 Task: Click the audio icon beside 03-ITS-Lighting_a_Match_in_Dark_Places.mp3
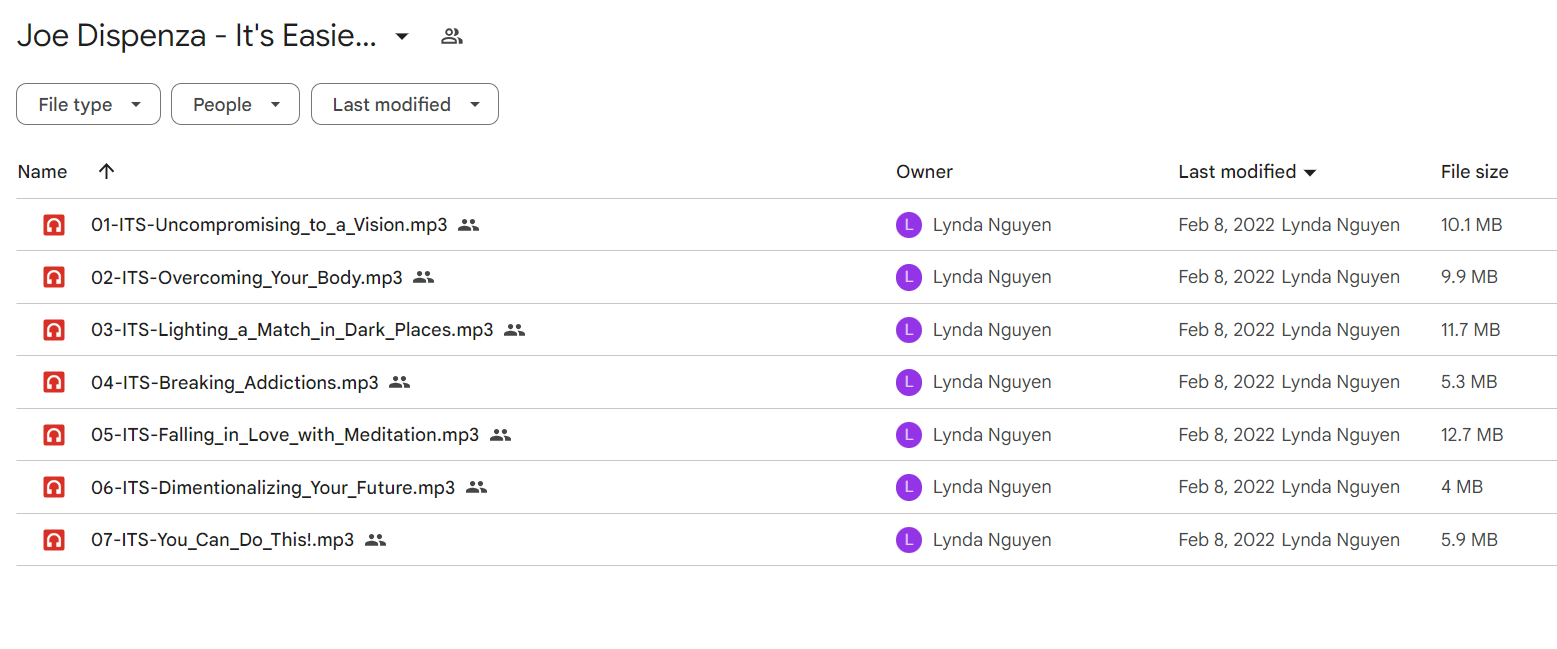pos(54,330)
